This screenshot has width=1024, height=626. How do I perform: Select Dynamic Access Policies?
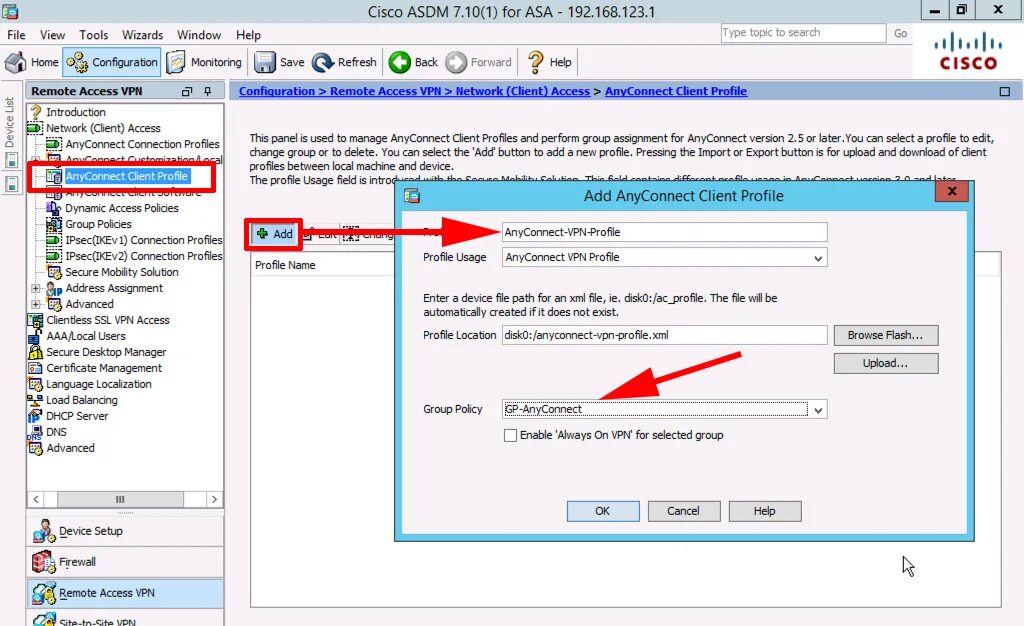(x=121, y=208)
